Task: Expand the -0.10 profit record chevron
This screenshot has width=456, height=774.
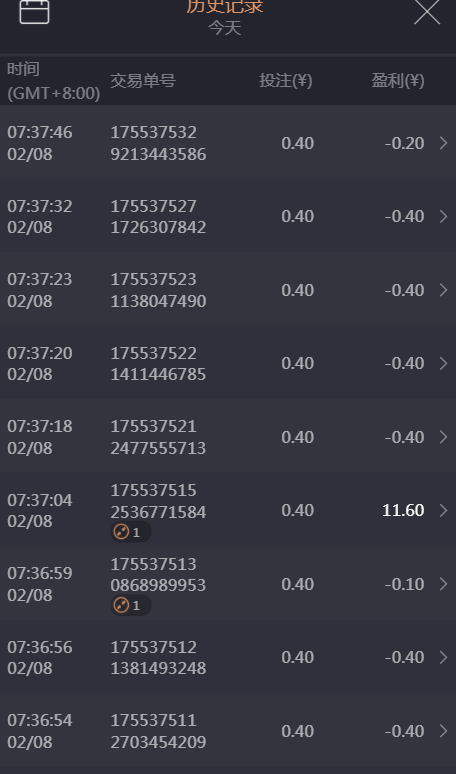Action: point(443,584)
